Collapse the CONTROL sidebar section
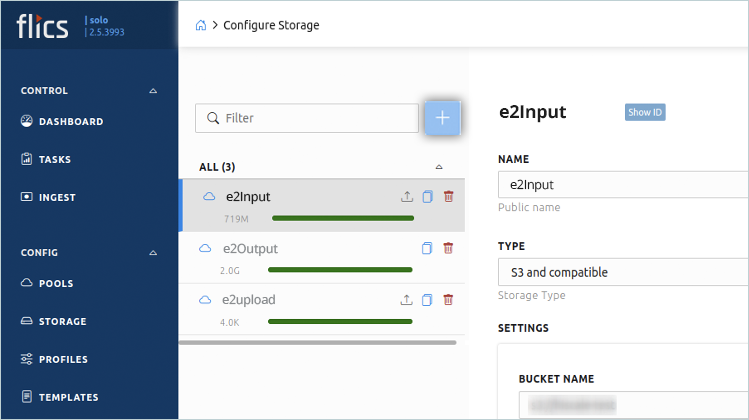 click(153, 91)
